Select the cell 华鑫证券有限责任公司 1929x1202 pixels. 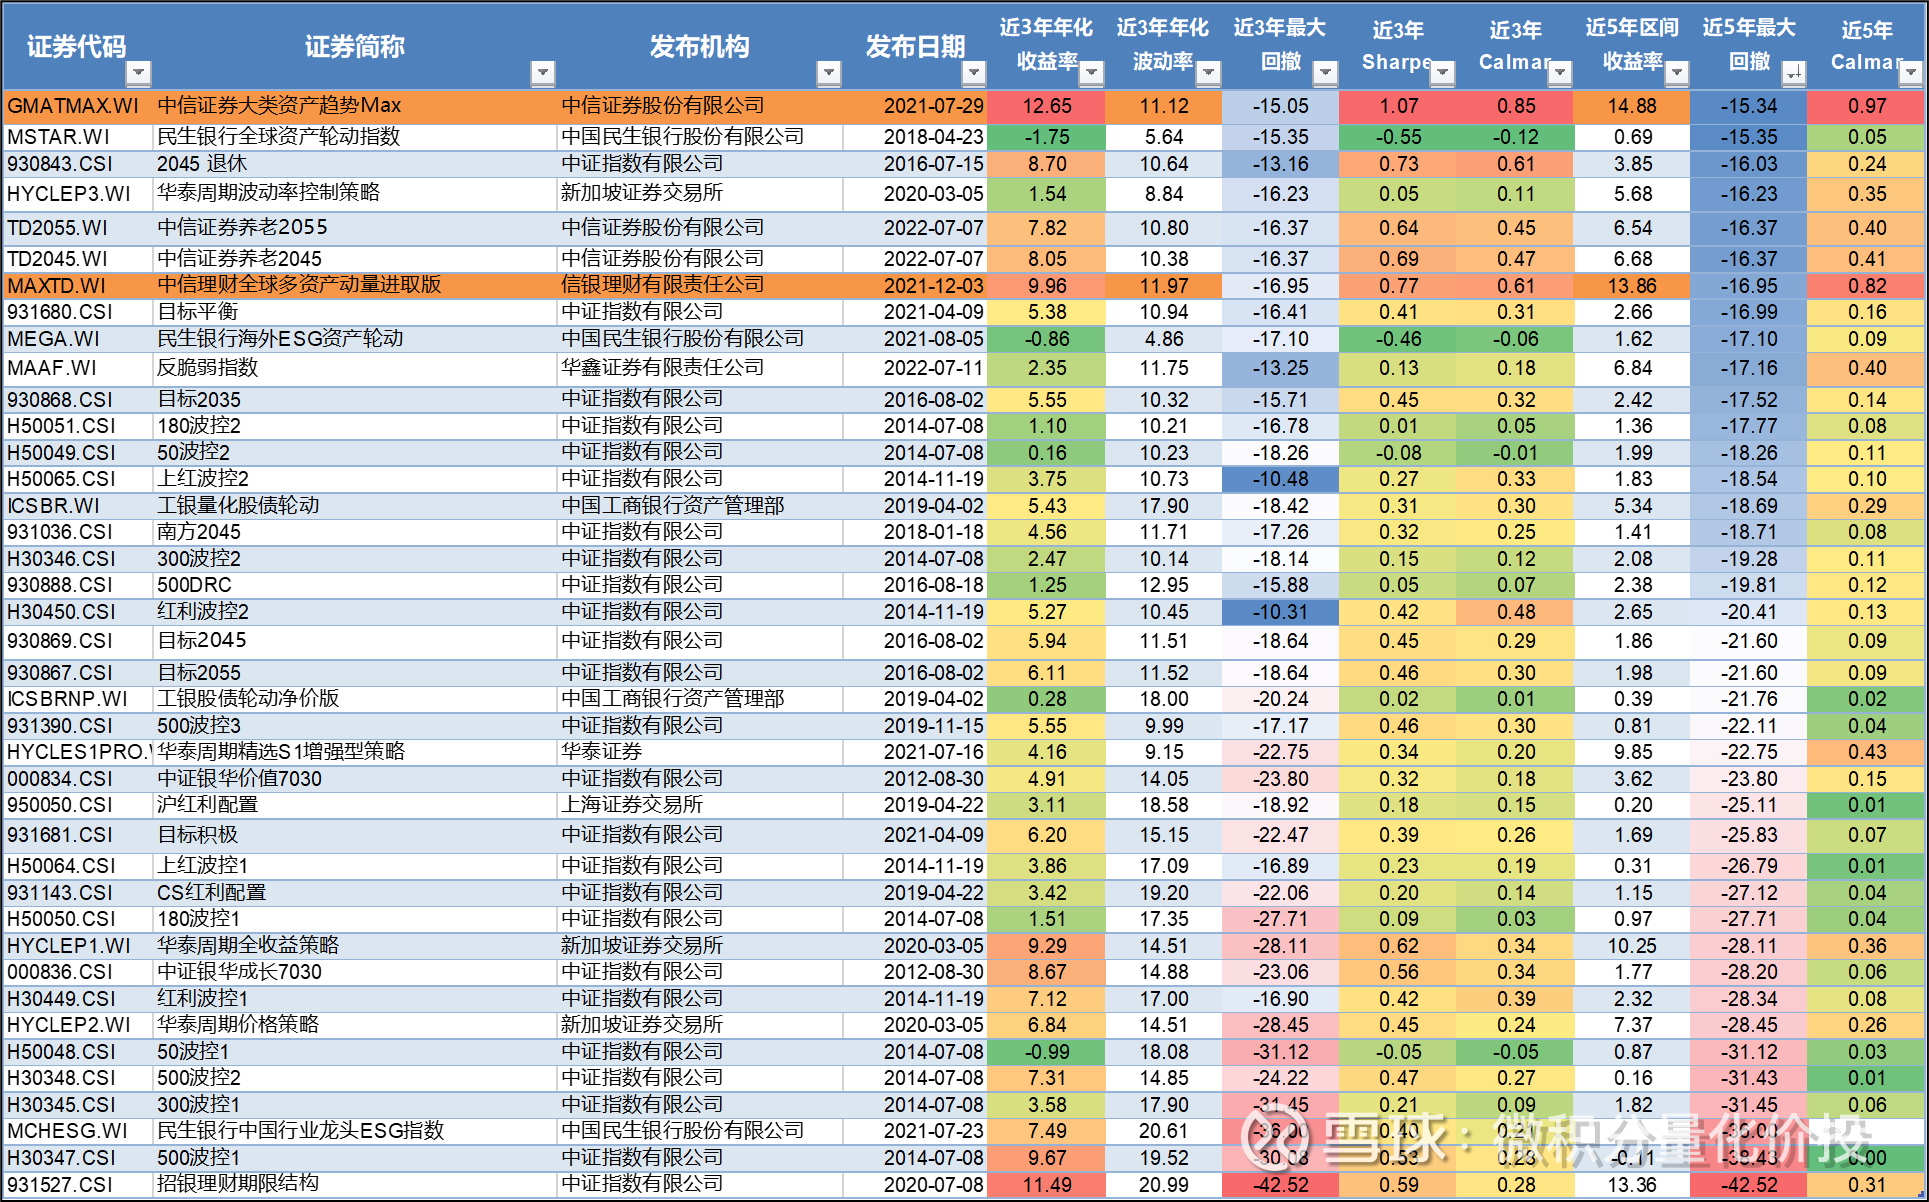pyautogui.click(x=699, y=368)
